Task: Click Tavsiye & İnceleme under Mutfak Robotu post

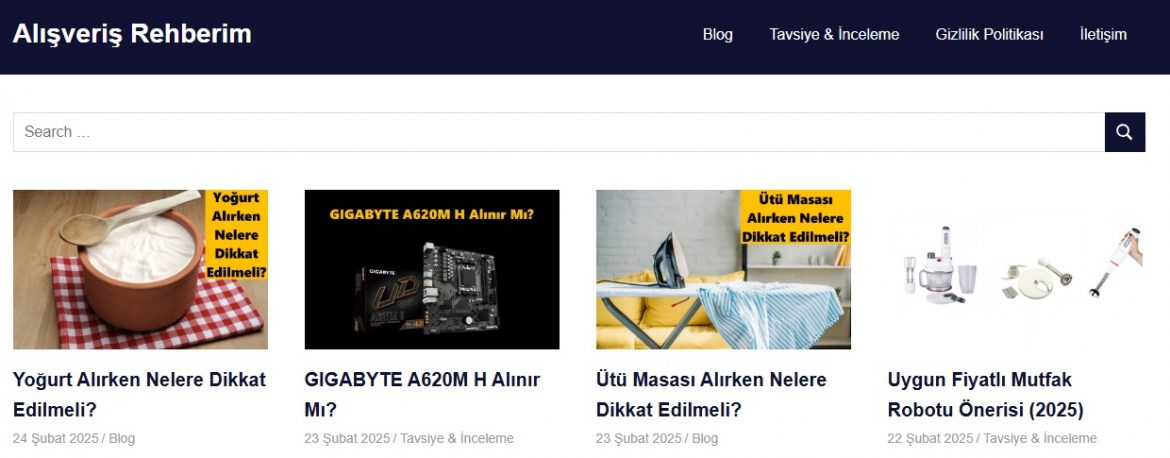Action: [1040, 439]
